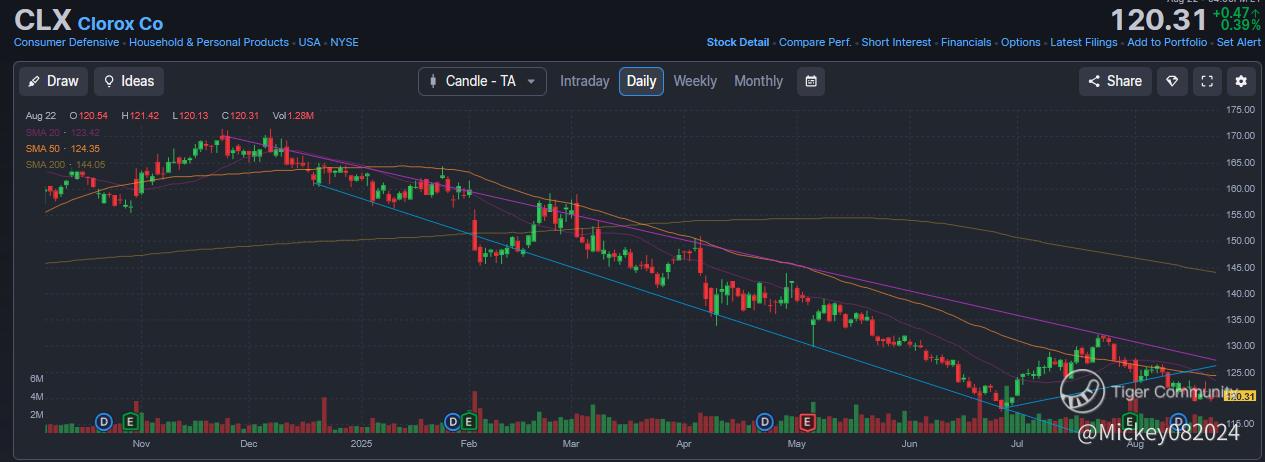The height and width of the screenshot is (462, 1265).
Task: Open chart settings gear icon
Action: tap(1241, 81)
